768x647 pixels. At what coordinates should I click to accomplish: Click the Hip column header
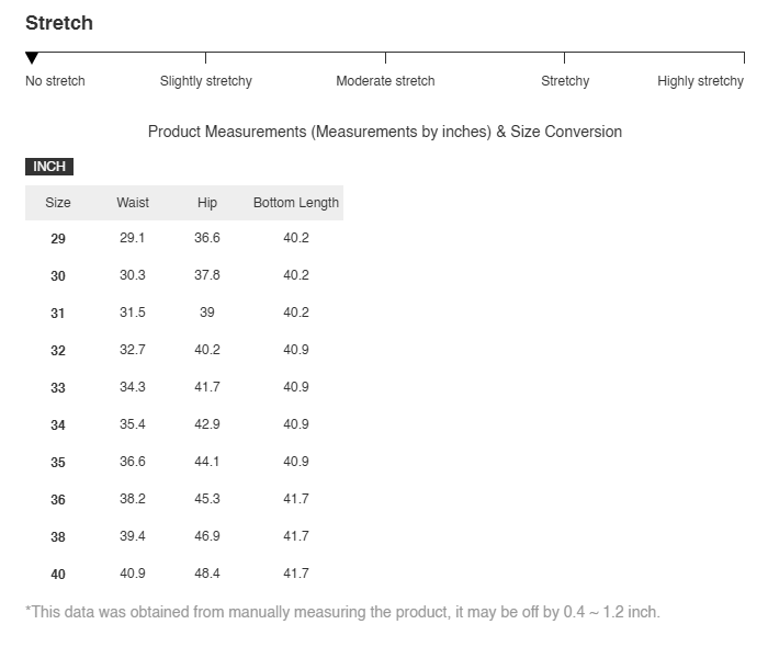coord(207,203)
